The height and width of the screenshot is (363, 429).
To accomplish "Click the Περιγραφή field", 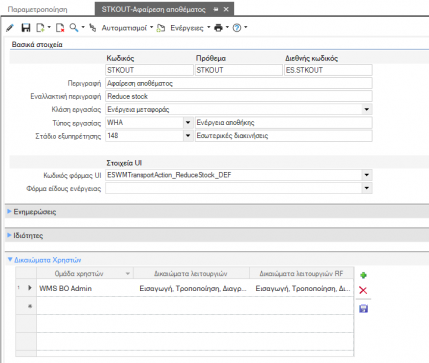I will (239, 83).
